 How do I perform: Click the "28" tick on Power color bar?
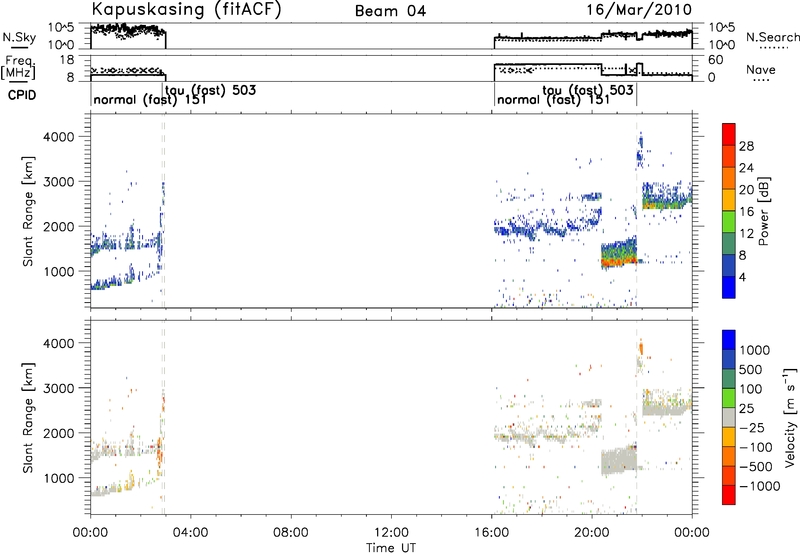point(746,146)
